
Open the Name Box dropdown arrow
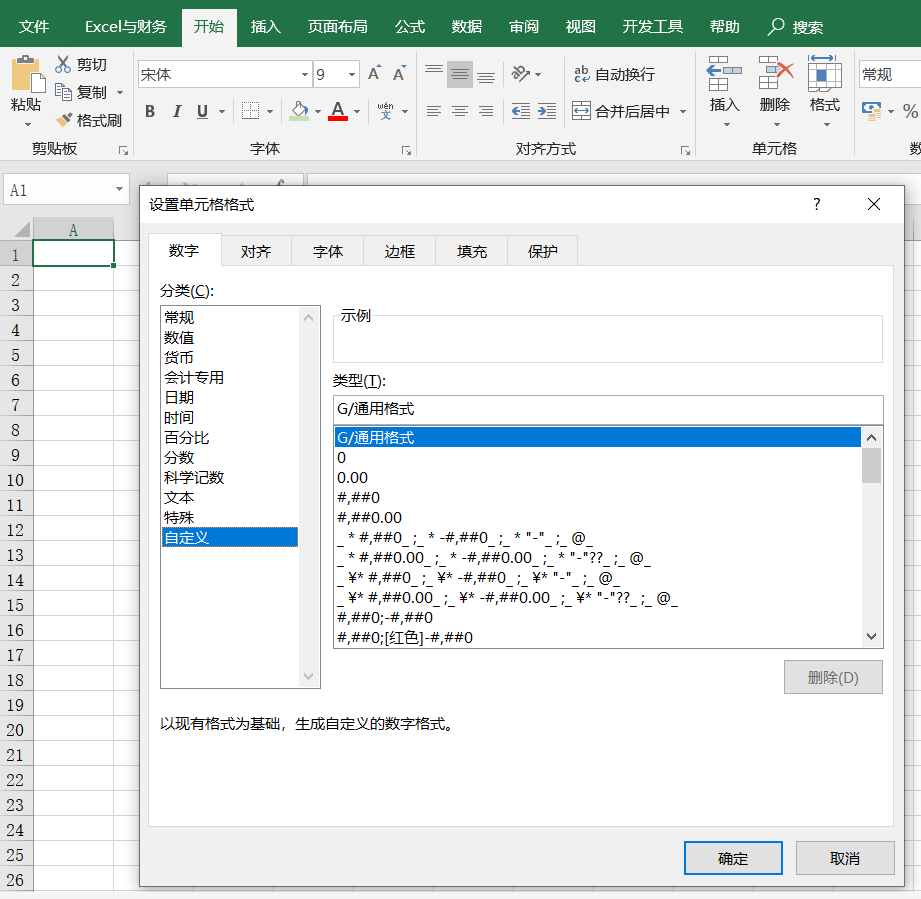tap(119, 189)
